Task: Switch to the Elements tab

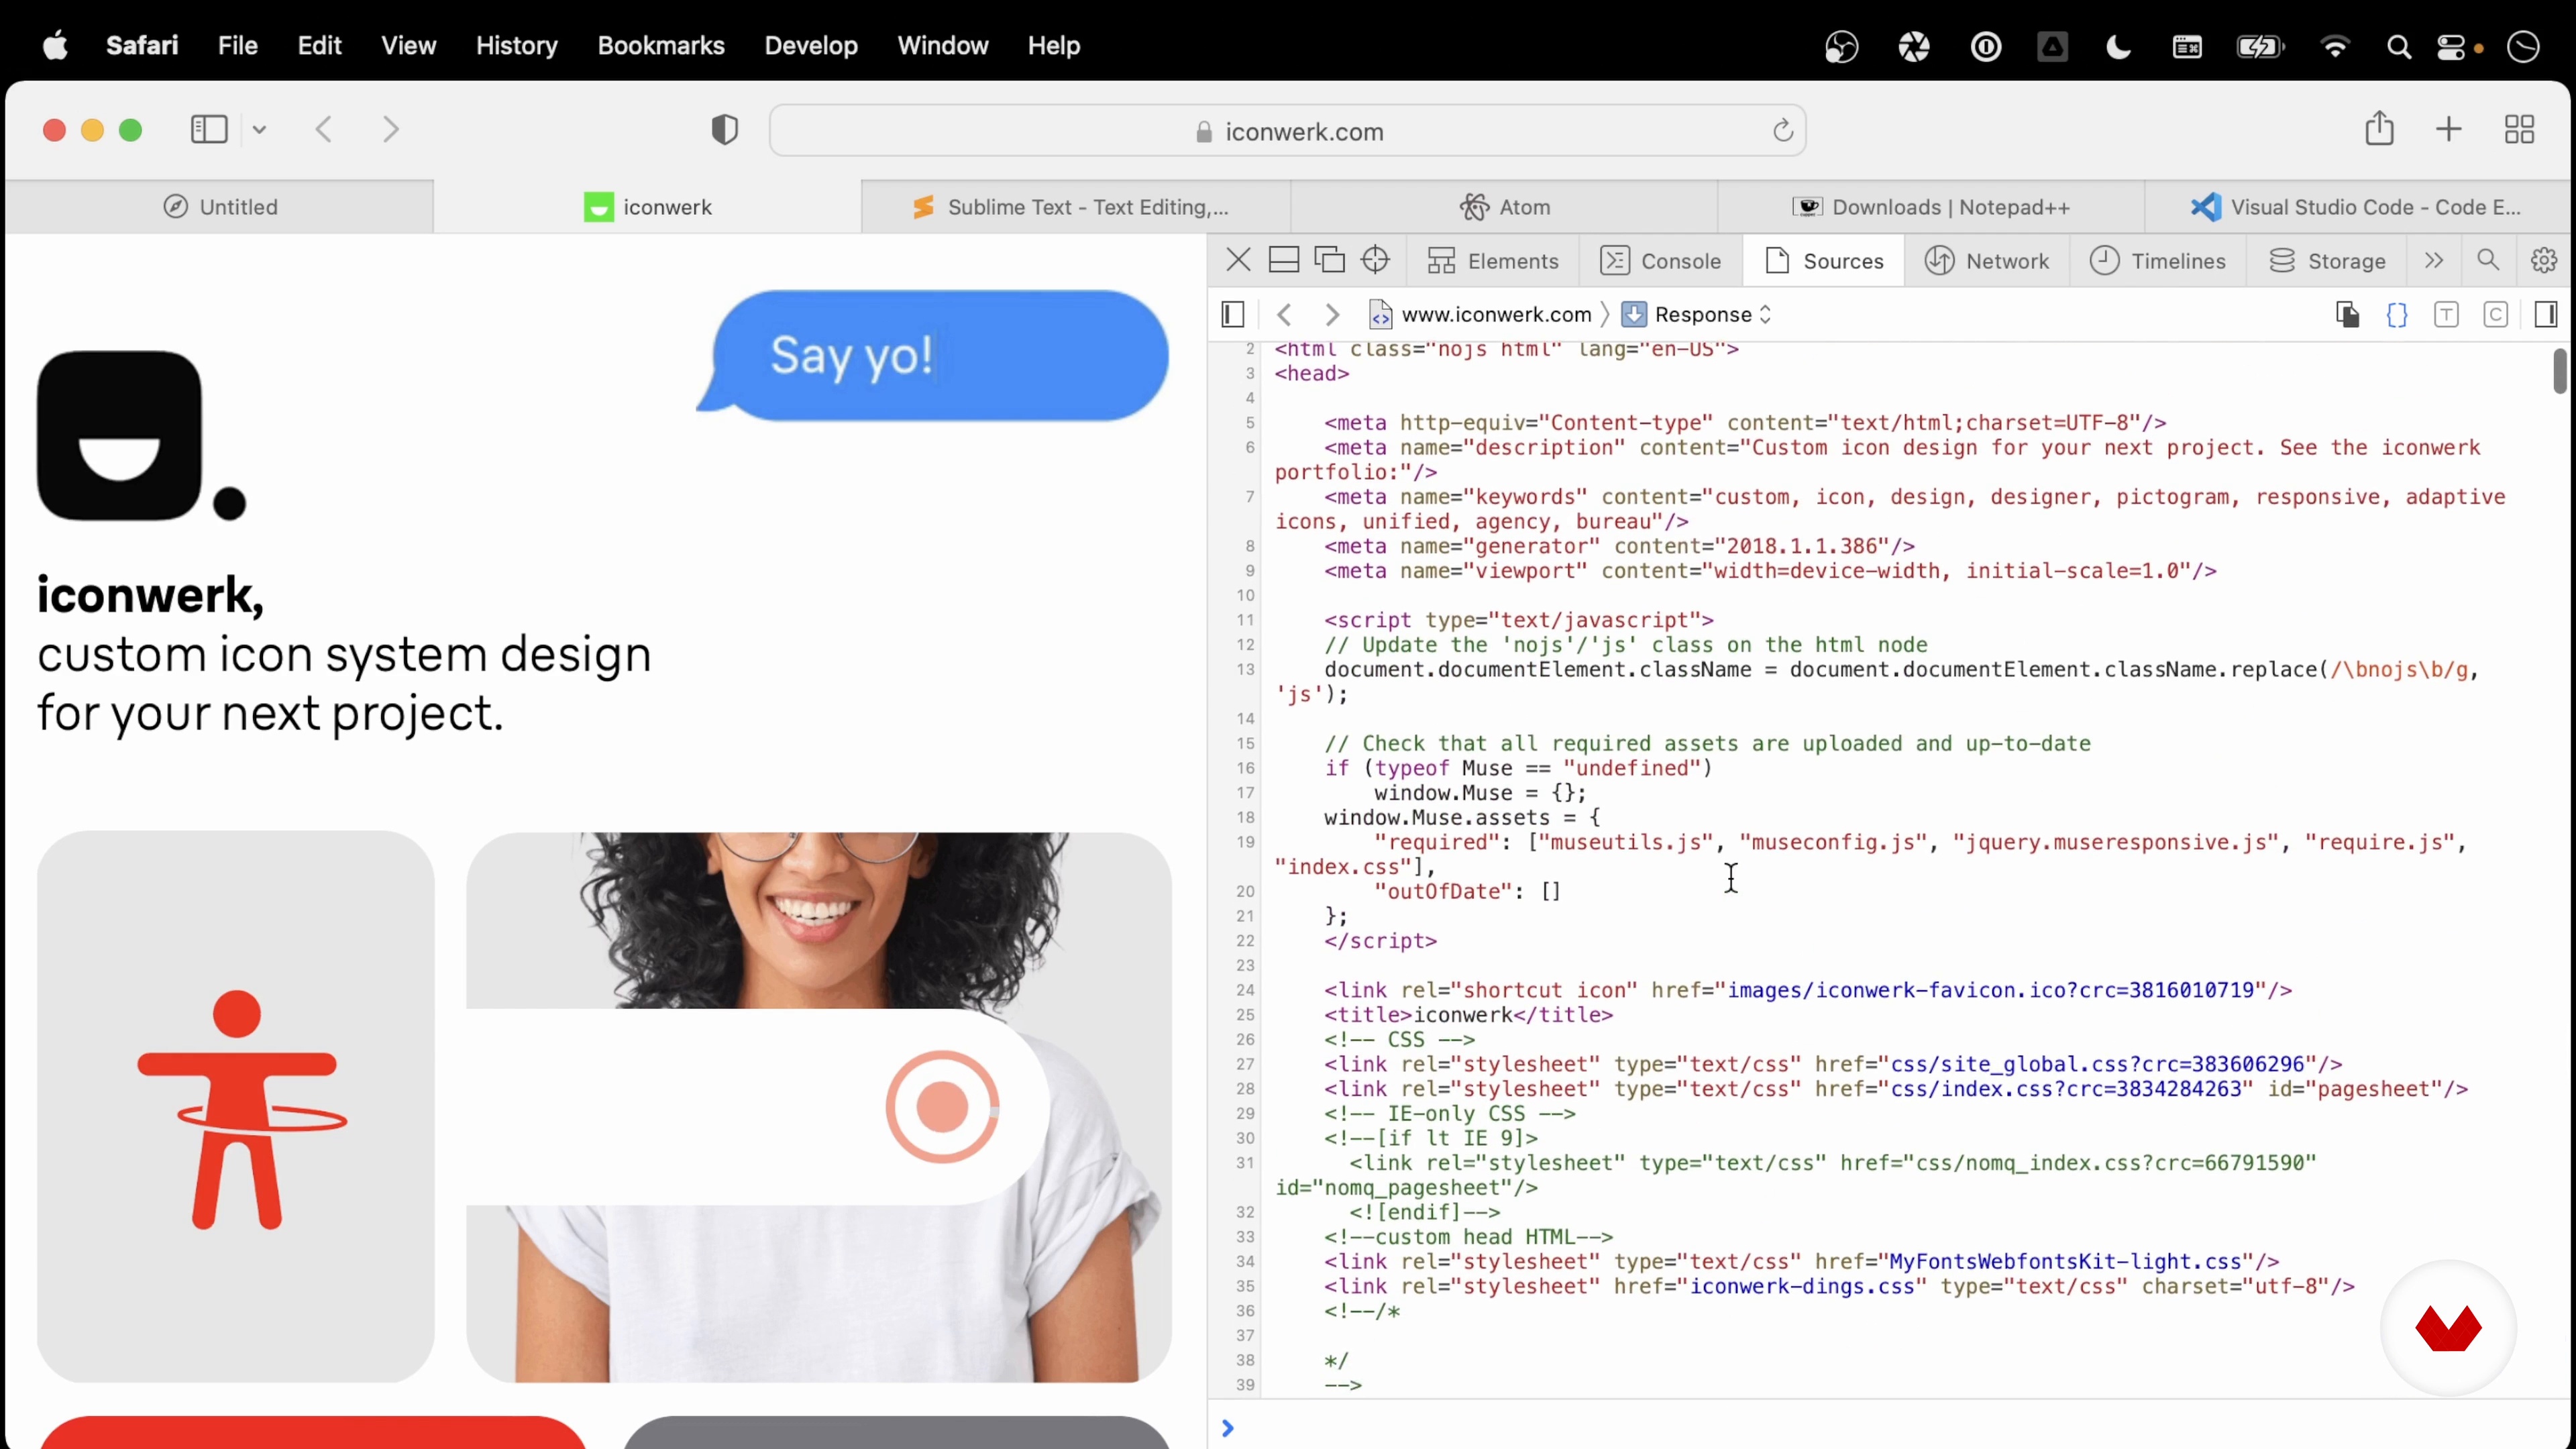Action: (x=1493, y=261)
